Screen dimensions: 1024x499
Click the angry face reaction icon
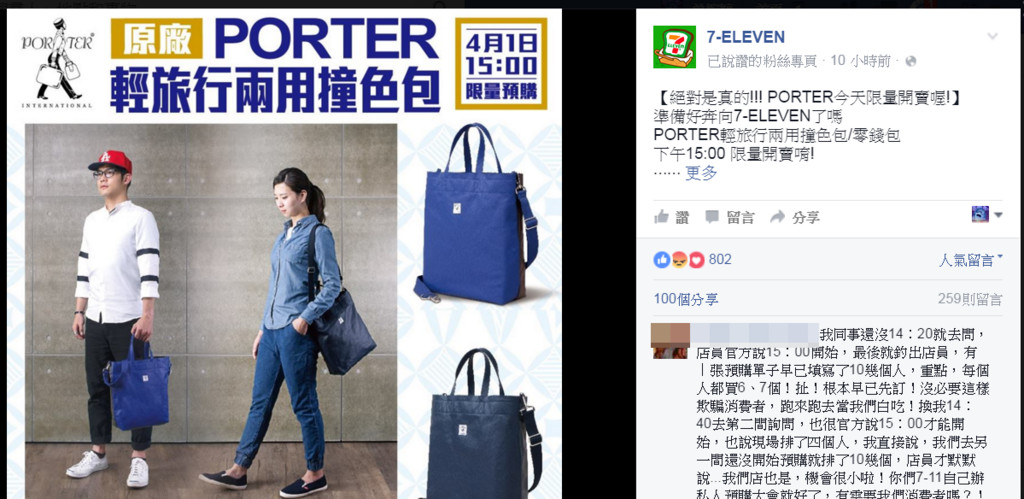point(679,260)
